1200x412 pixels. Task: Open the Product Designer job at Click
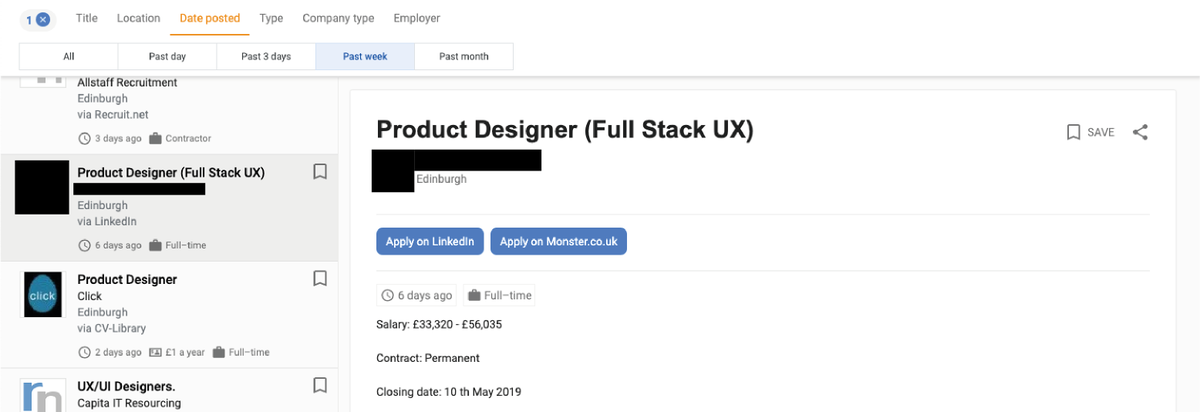click(x=170, y=315)
